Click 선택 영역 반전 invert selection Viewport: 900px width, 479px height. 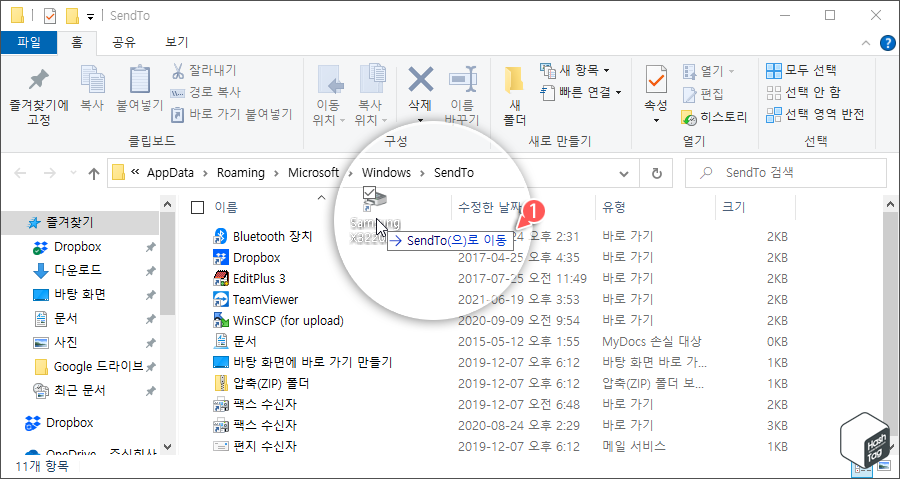[x=815, y=114]
